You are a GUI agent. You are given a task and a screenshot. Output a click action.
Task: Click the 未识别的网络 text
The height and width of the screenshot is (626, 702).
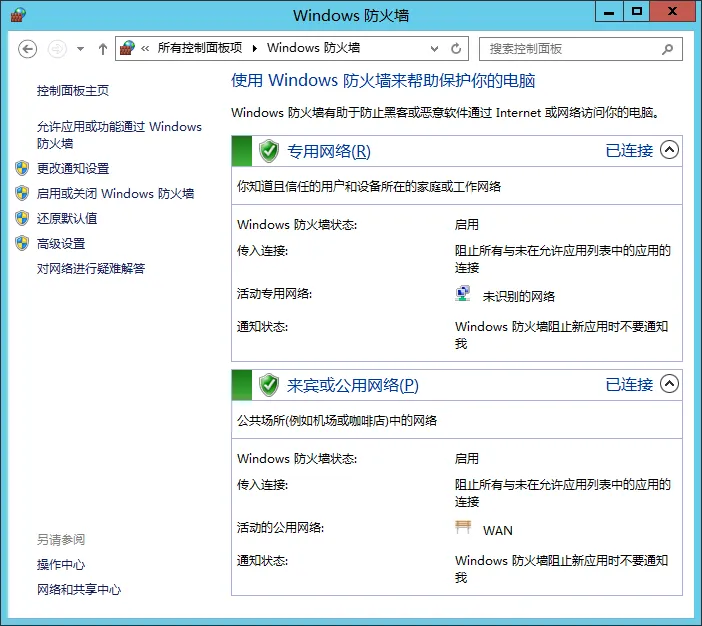[x=519, y=296]
